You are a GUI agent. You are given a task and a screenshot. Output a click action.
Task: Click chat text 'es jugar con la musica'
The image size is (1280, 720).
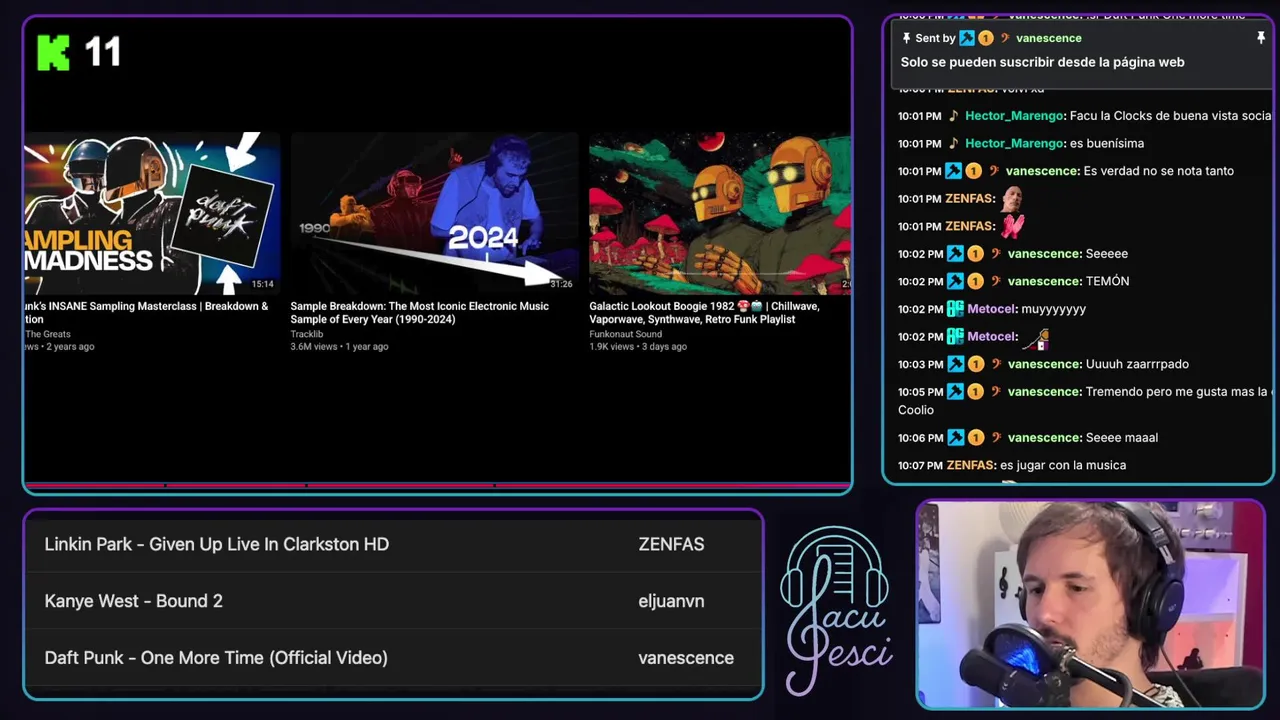point(1063,465)
